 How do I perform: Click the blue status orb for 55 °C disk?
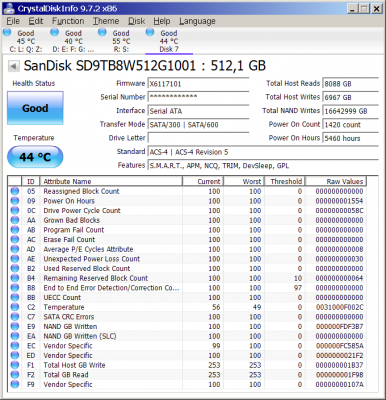[102, 33]
